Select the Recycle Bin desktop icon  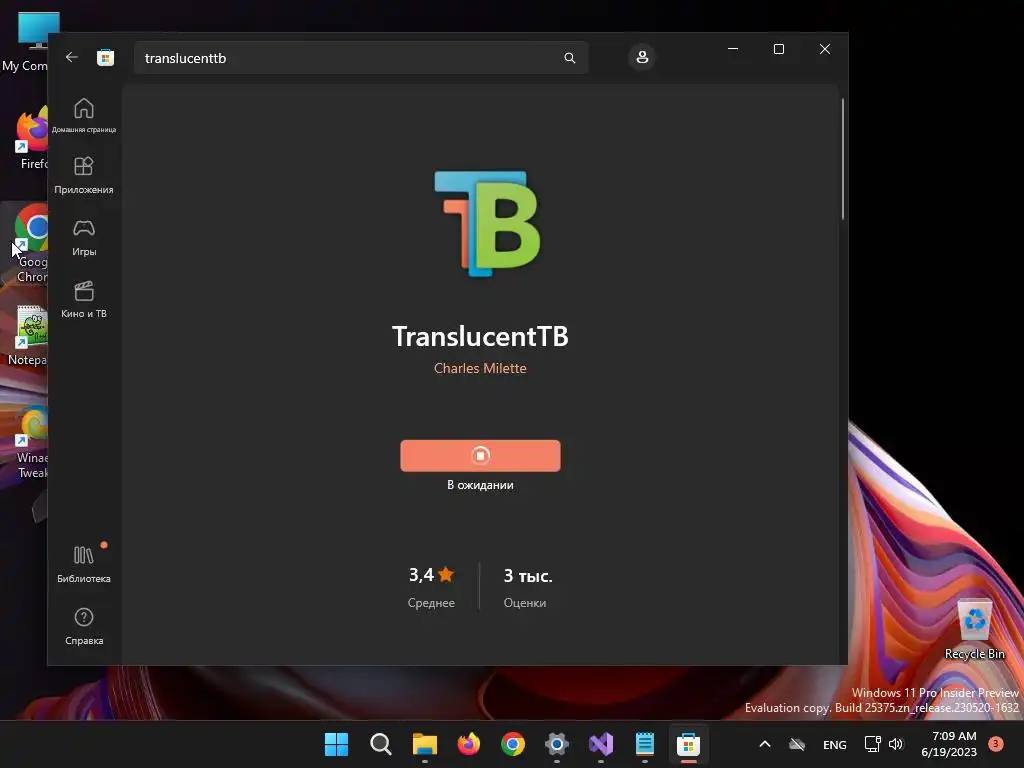(x=974, y=630)
